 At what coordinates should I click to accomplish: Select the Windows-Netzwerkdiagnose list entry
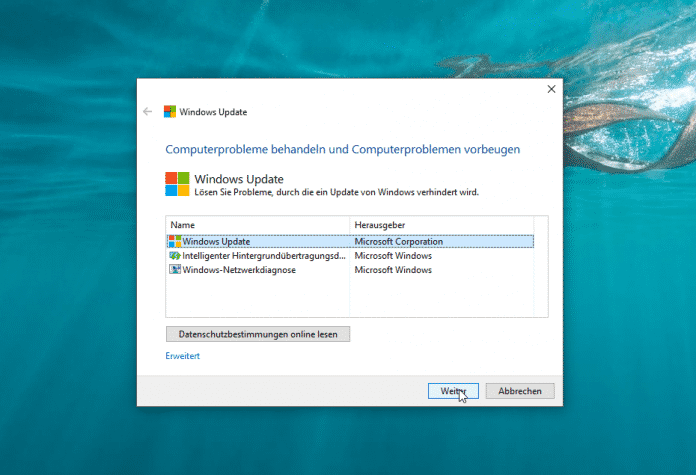238,269
